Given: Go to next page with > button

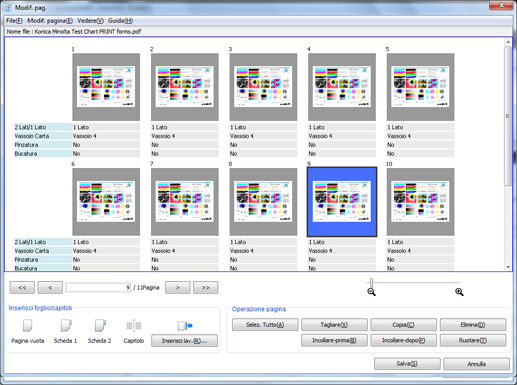Looking at the screenshot, I should (x=178, y=288).
